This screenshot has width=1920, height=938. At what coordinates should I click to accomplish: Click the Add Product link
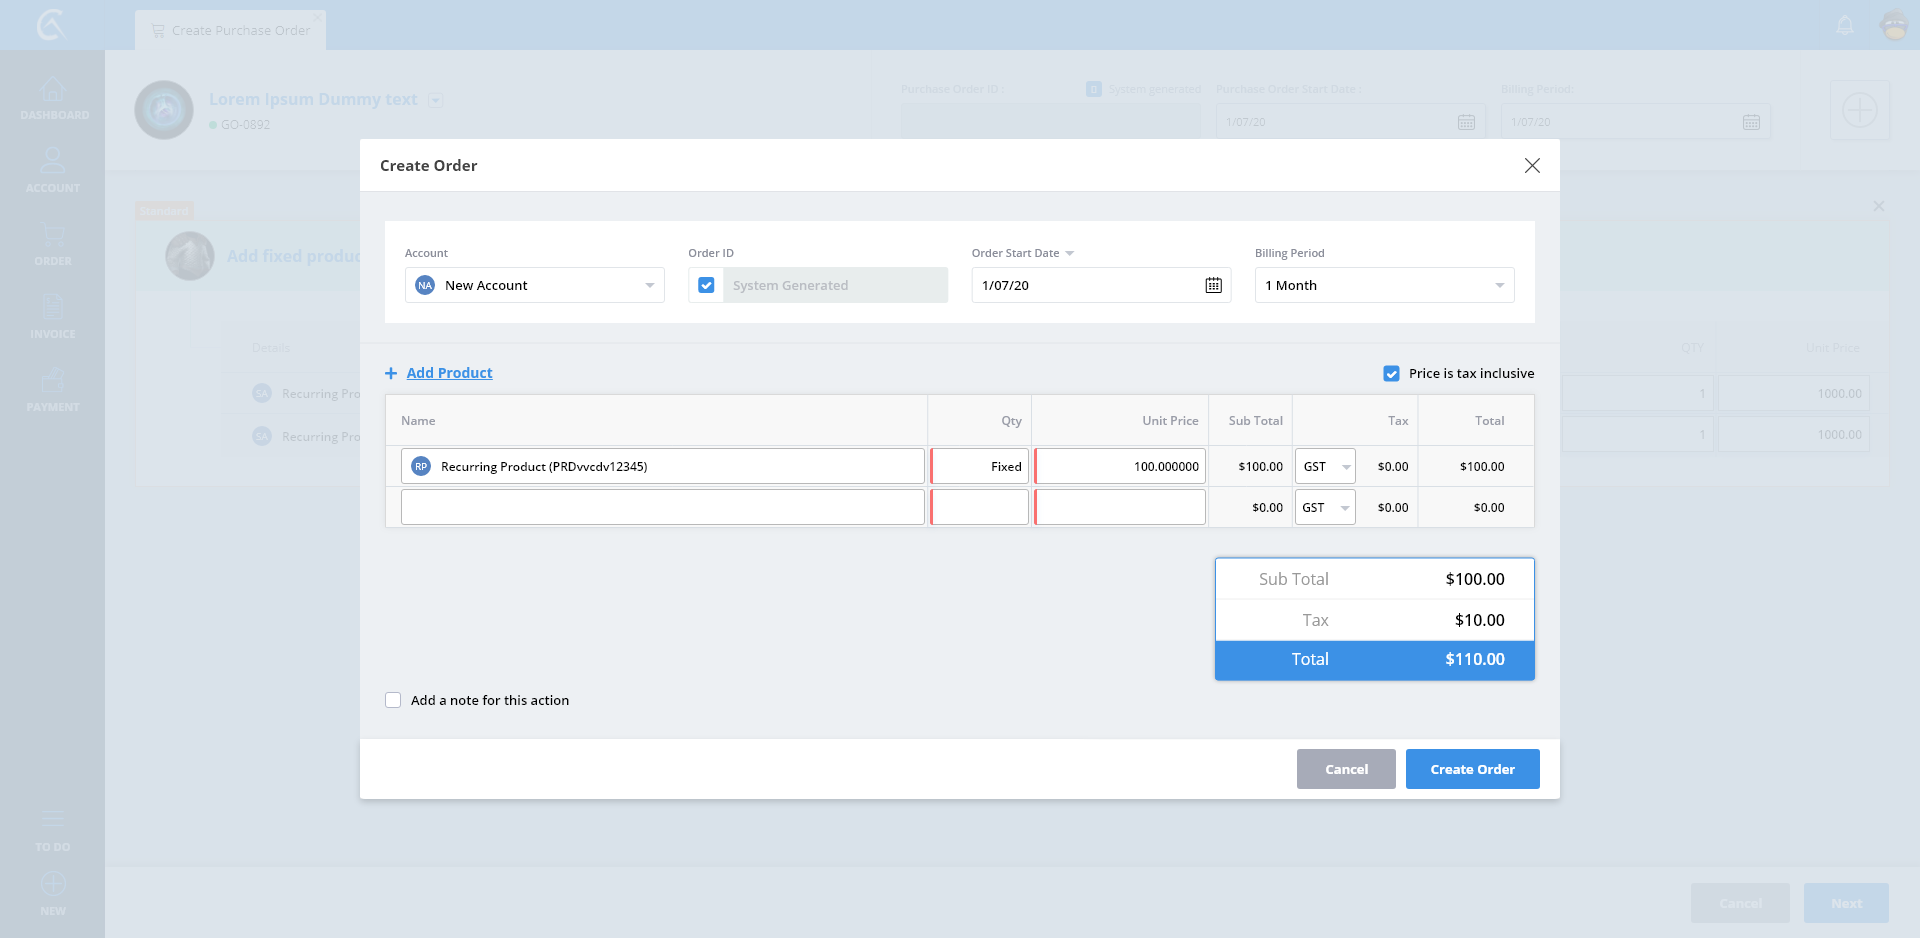click(x=449, y=373)
